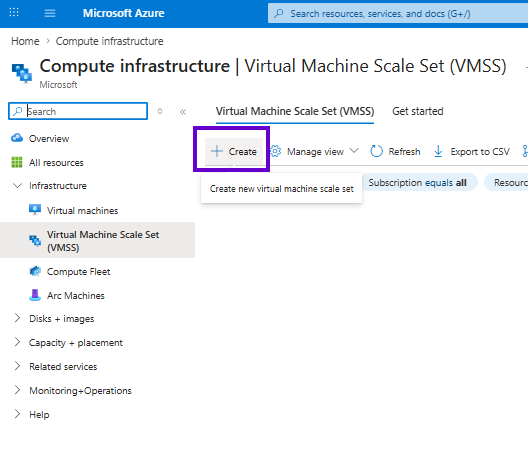Click Export to CSV
Viewport: 528px width, 464px height.
[472, 152]
